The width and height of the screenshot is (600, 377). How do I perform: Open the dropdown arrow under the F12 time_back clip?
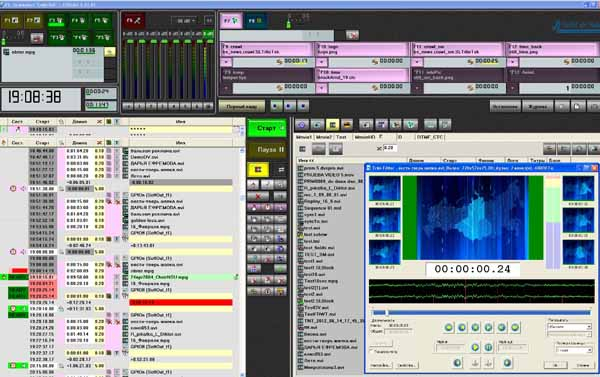(512, 62)
